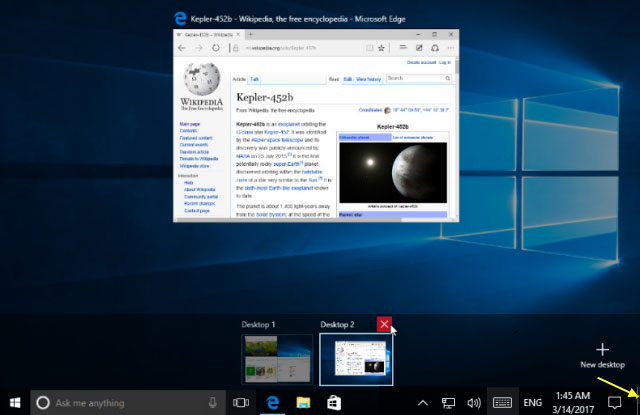The image size is (640, 415).
Task: Open the clock showing 1:45 AM
Action: (x=573, y=402)
